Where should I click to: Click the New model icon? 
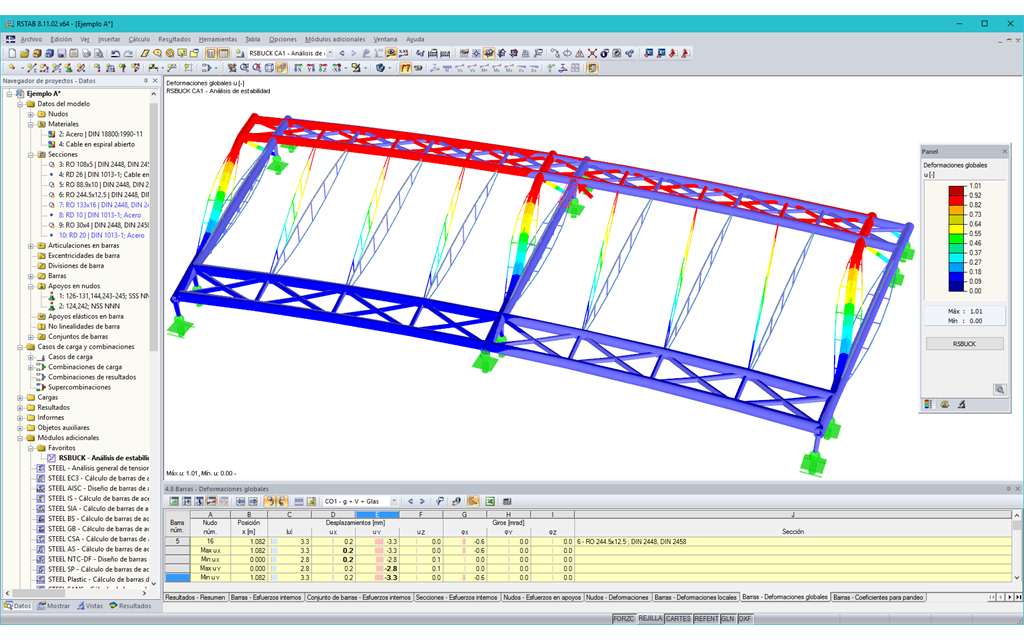pos(11,54)
